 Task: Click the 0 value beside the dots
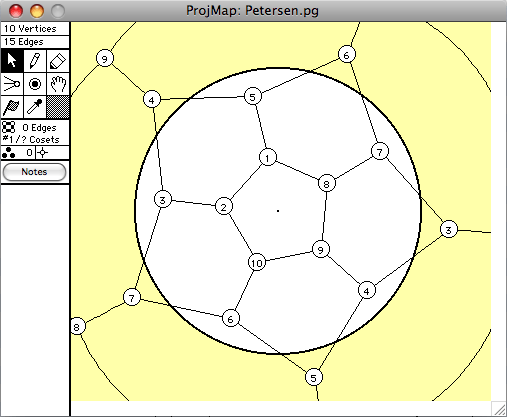[x=29, y=153]
